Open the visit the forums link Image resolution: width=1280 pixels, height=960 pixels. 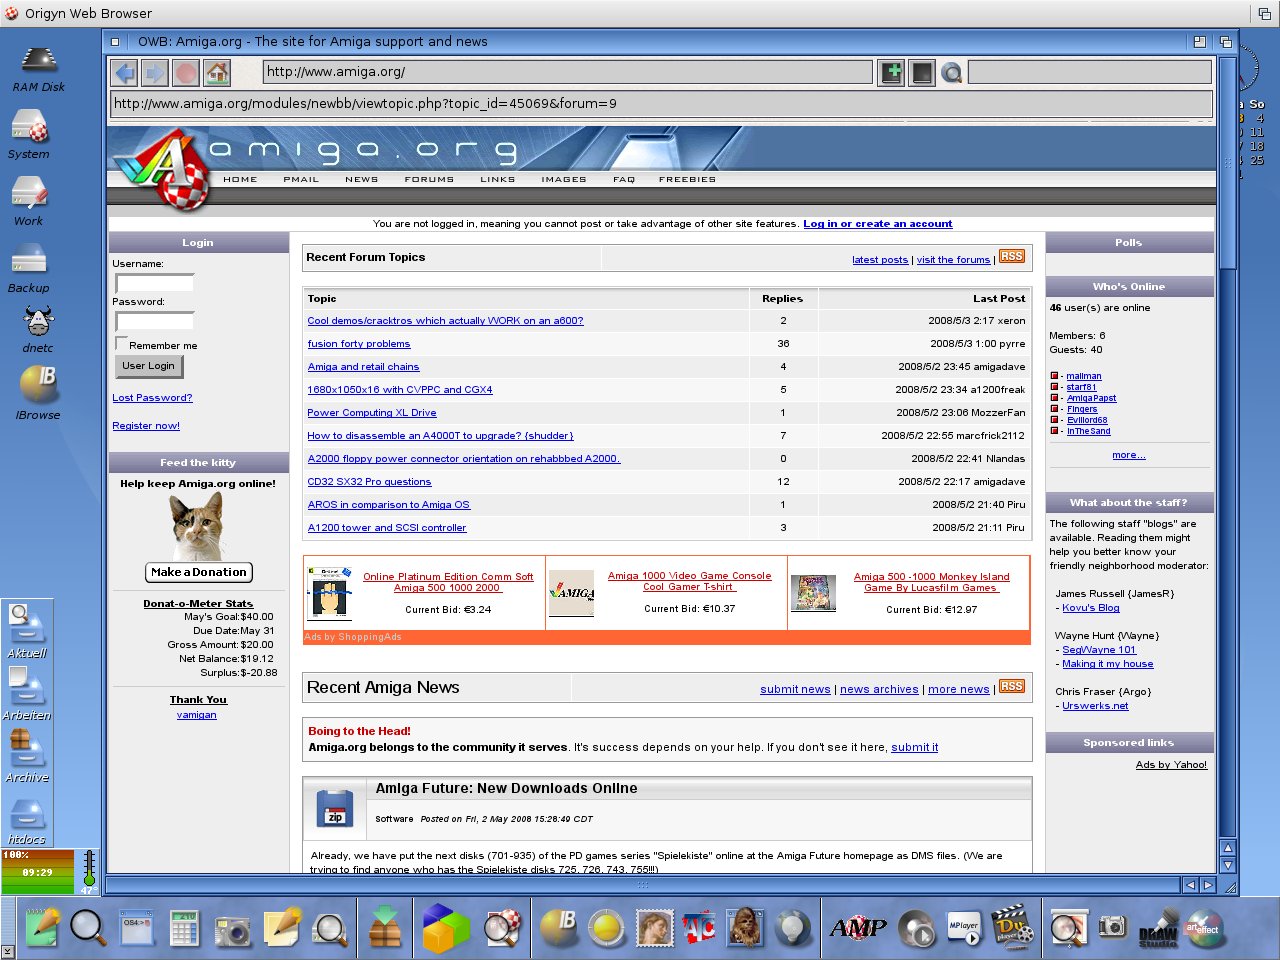click(x=953, y=260)
